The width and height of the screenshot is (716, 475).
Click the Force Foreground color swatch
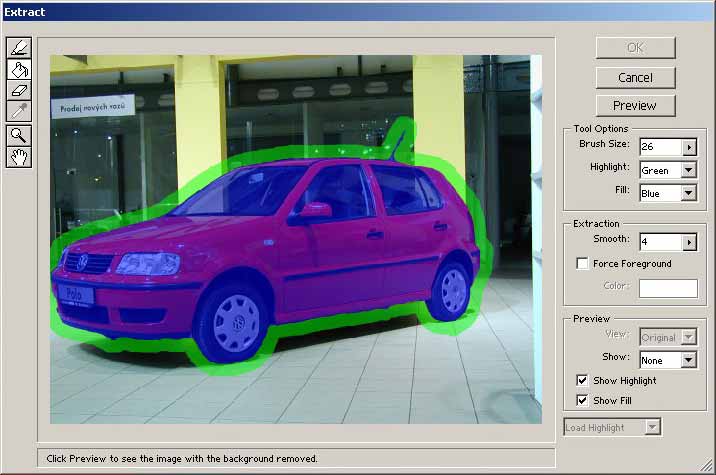click(x=668, y=288)
